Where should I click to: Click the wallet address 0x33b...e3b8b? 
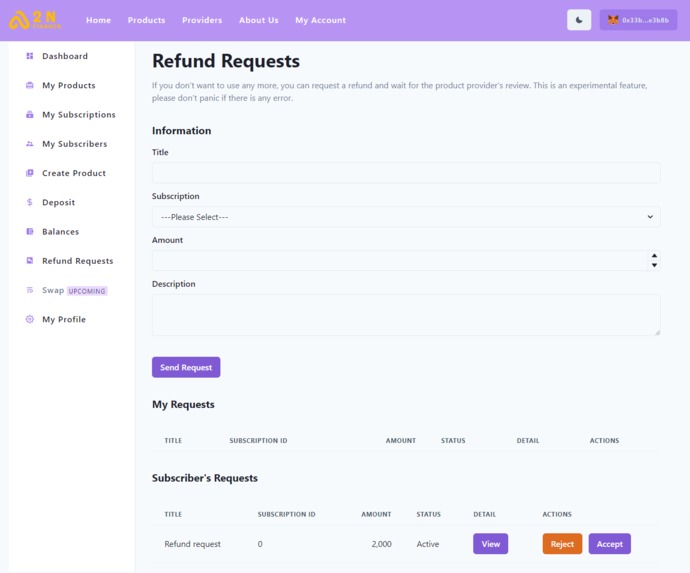pos(645,20)
